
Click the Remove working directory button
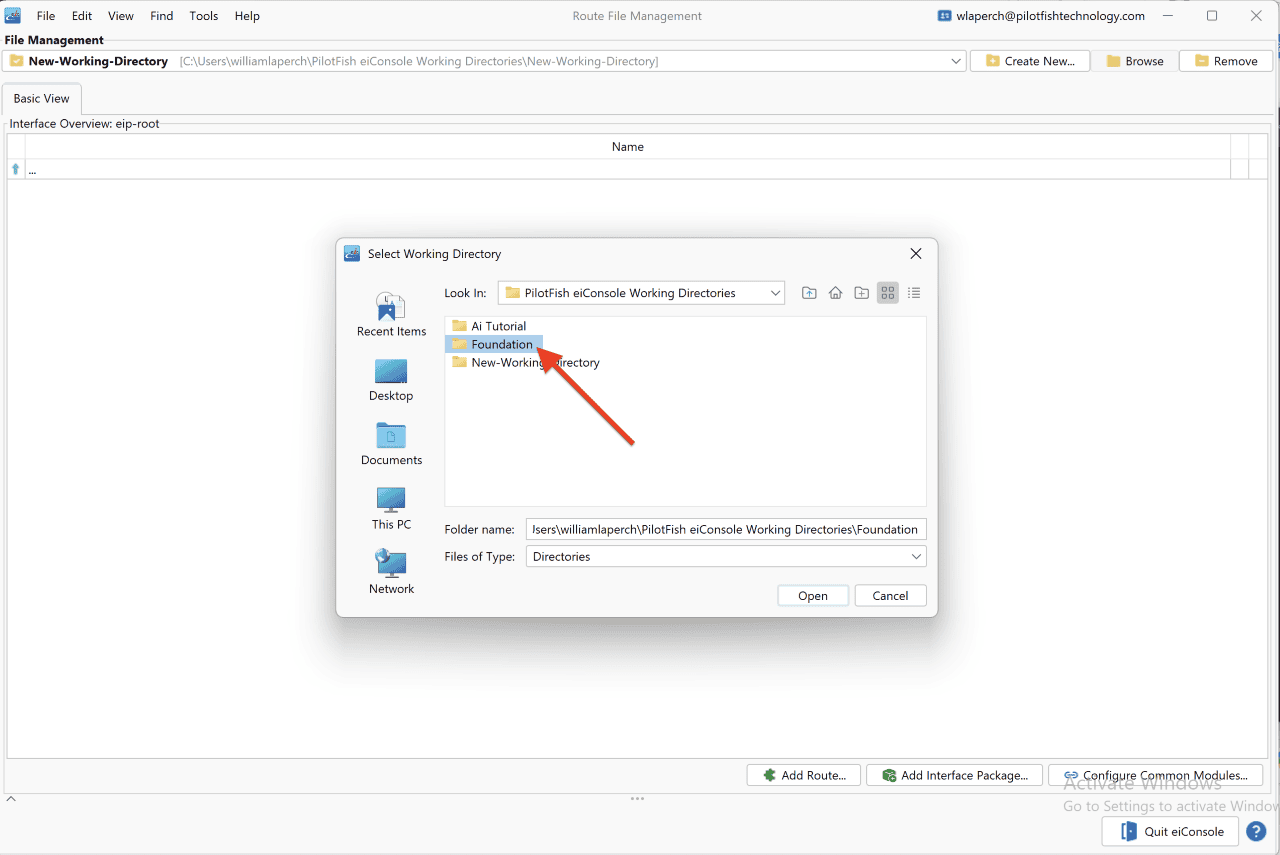point(1226,61)
